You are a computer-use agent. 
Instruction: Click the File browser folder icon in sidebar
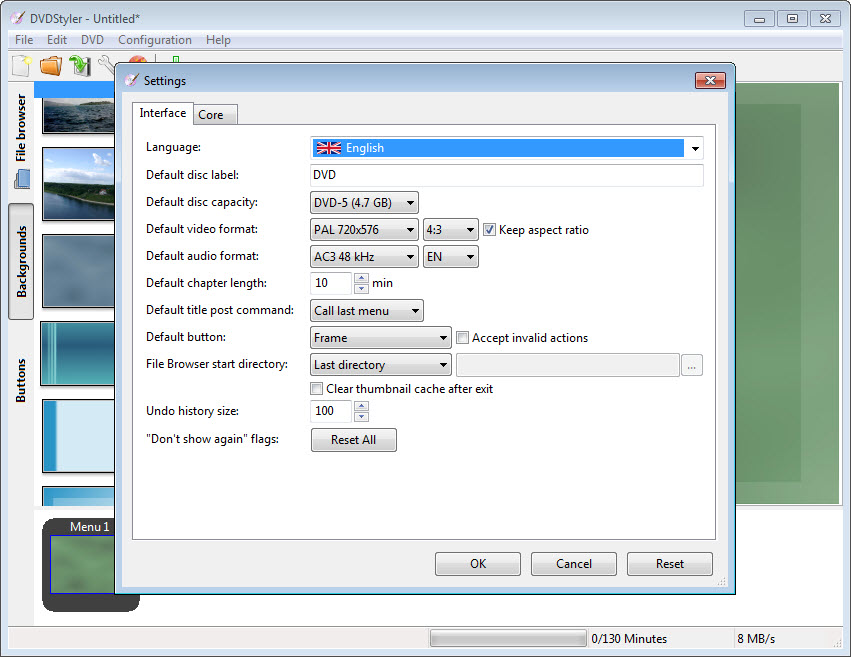point(22,178)
